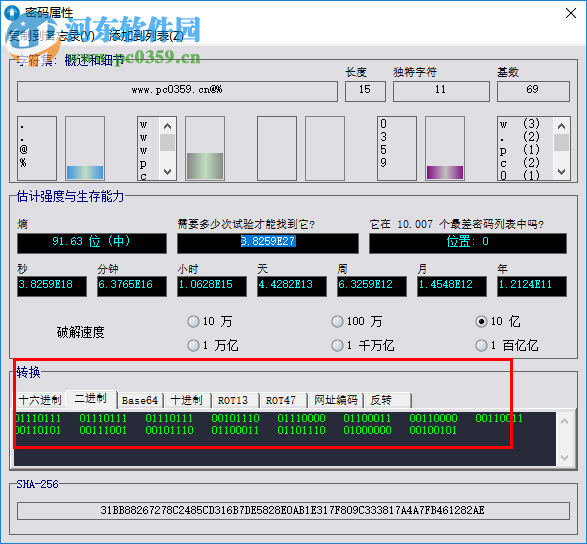Close the 密码属性 window
This screenshot has height=544, width=587.
571,13
